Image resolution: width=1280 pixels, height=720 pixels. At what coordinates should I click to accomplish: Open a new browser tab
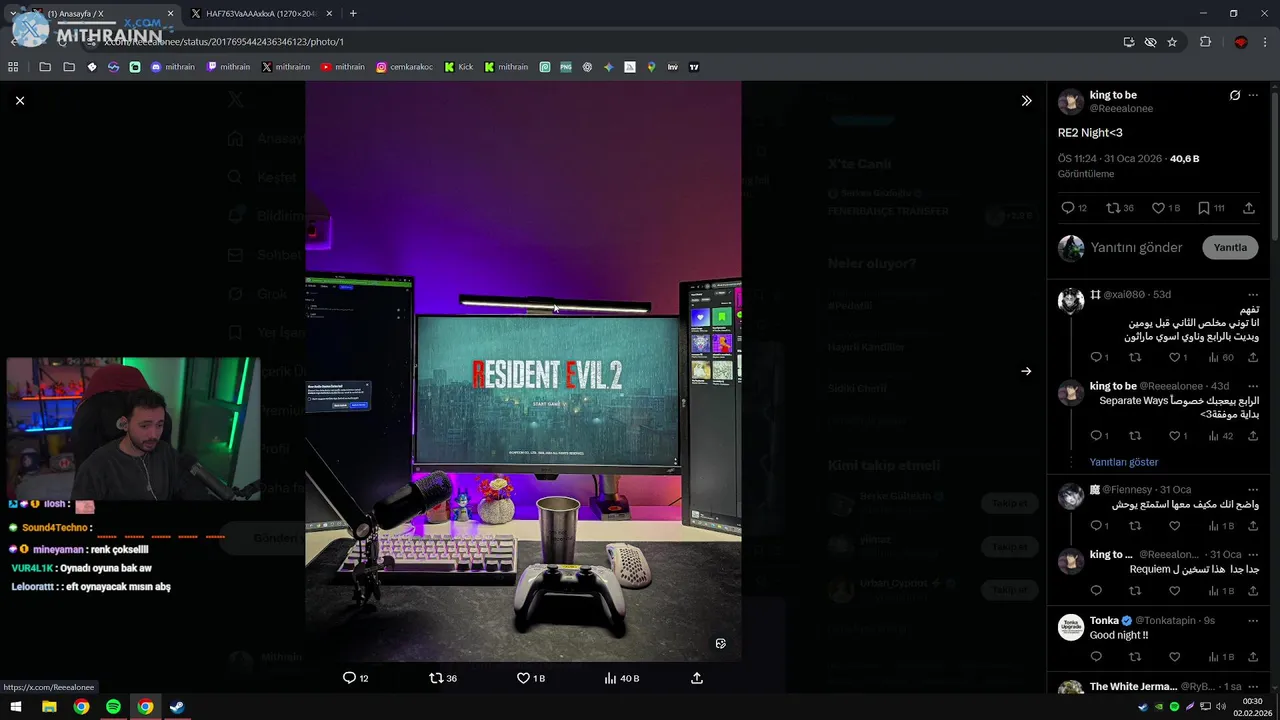tap(353, 14)
